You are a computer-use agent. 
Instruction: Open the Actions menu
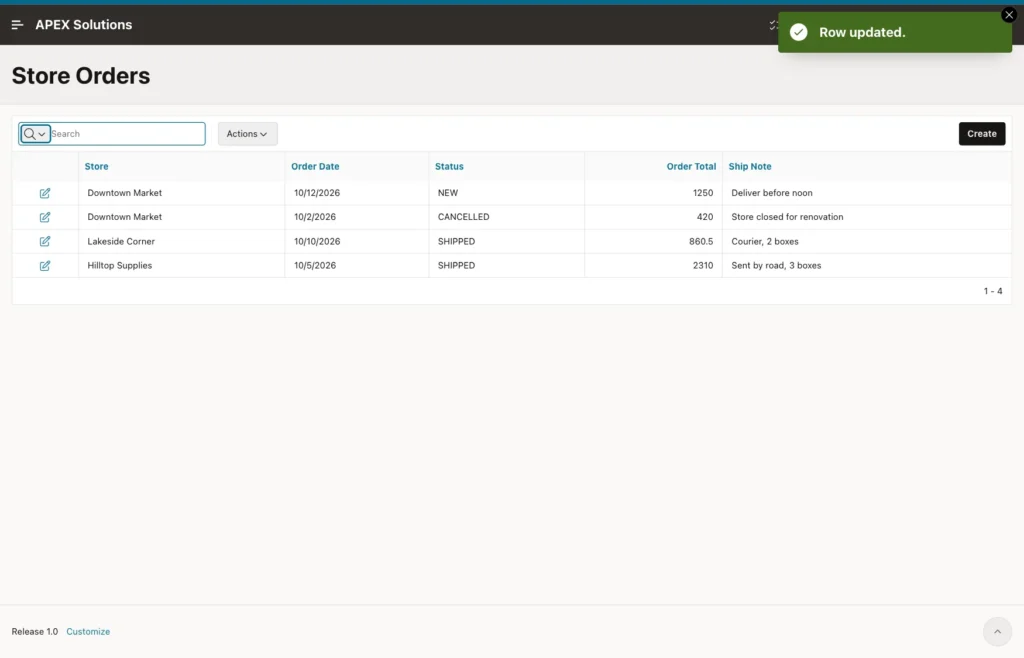coord(248,134)
